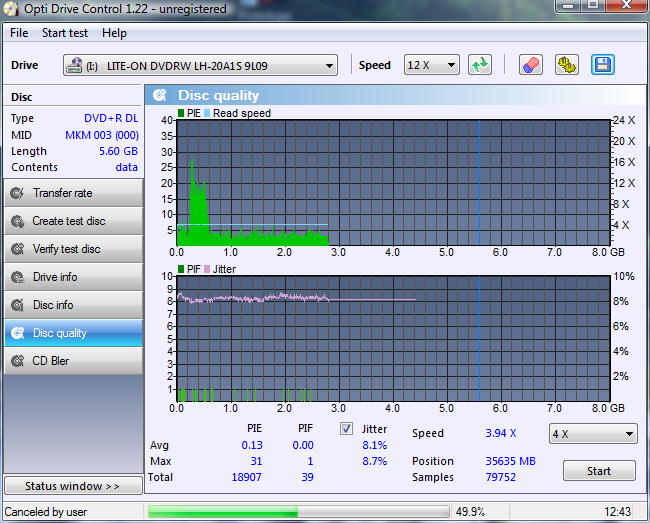This screenshot has height=523, width=650.
Task: Click the Disc info sidebar icon
Action: pos(17,305)
